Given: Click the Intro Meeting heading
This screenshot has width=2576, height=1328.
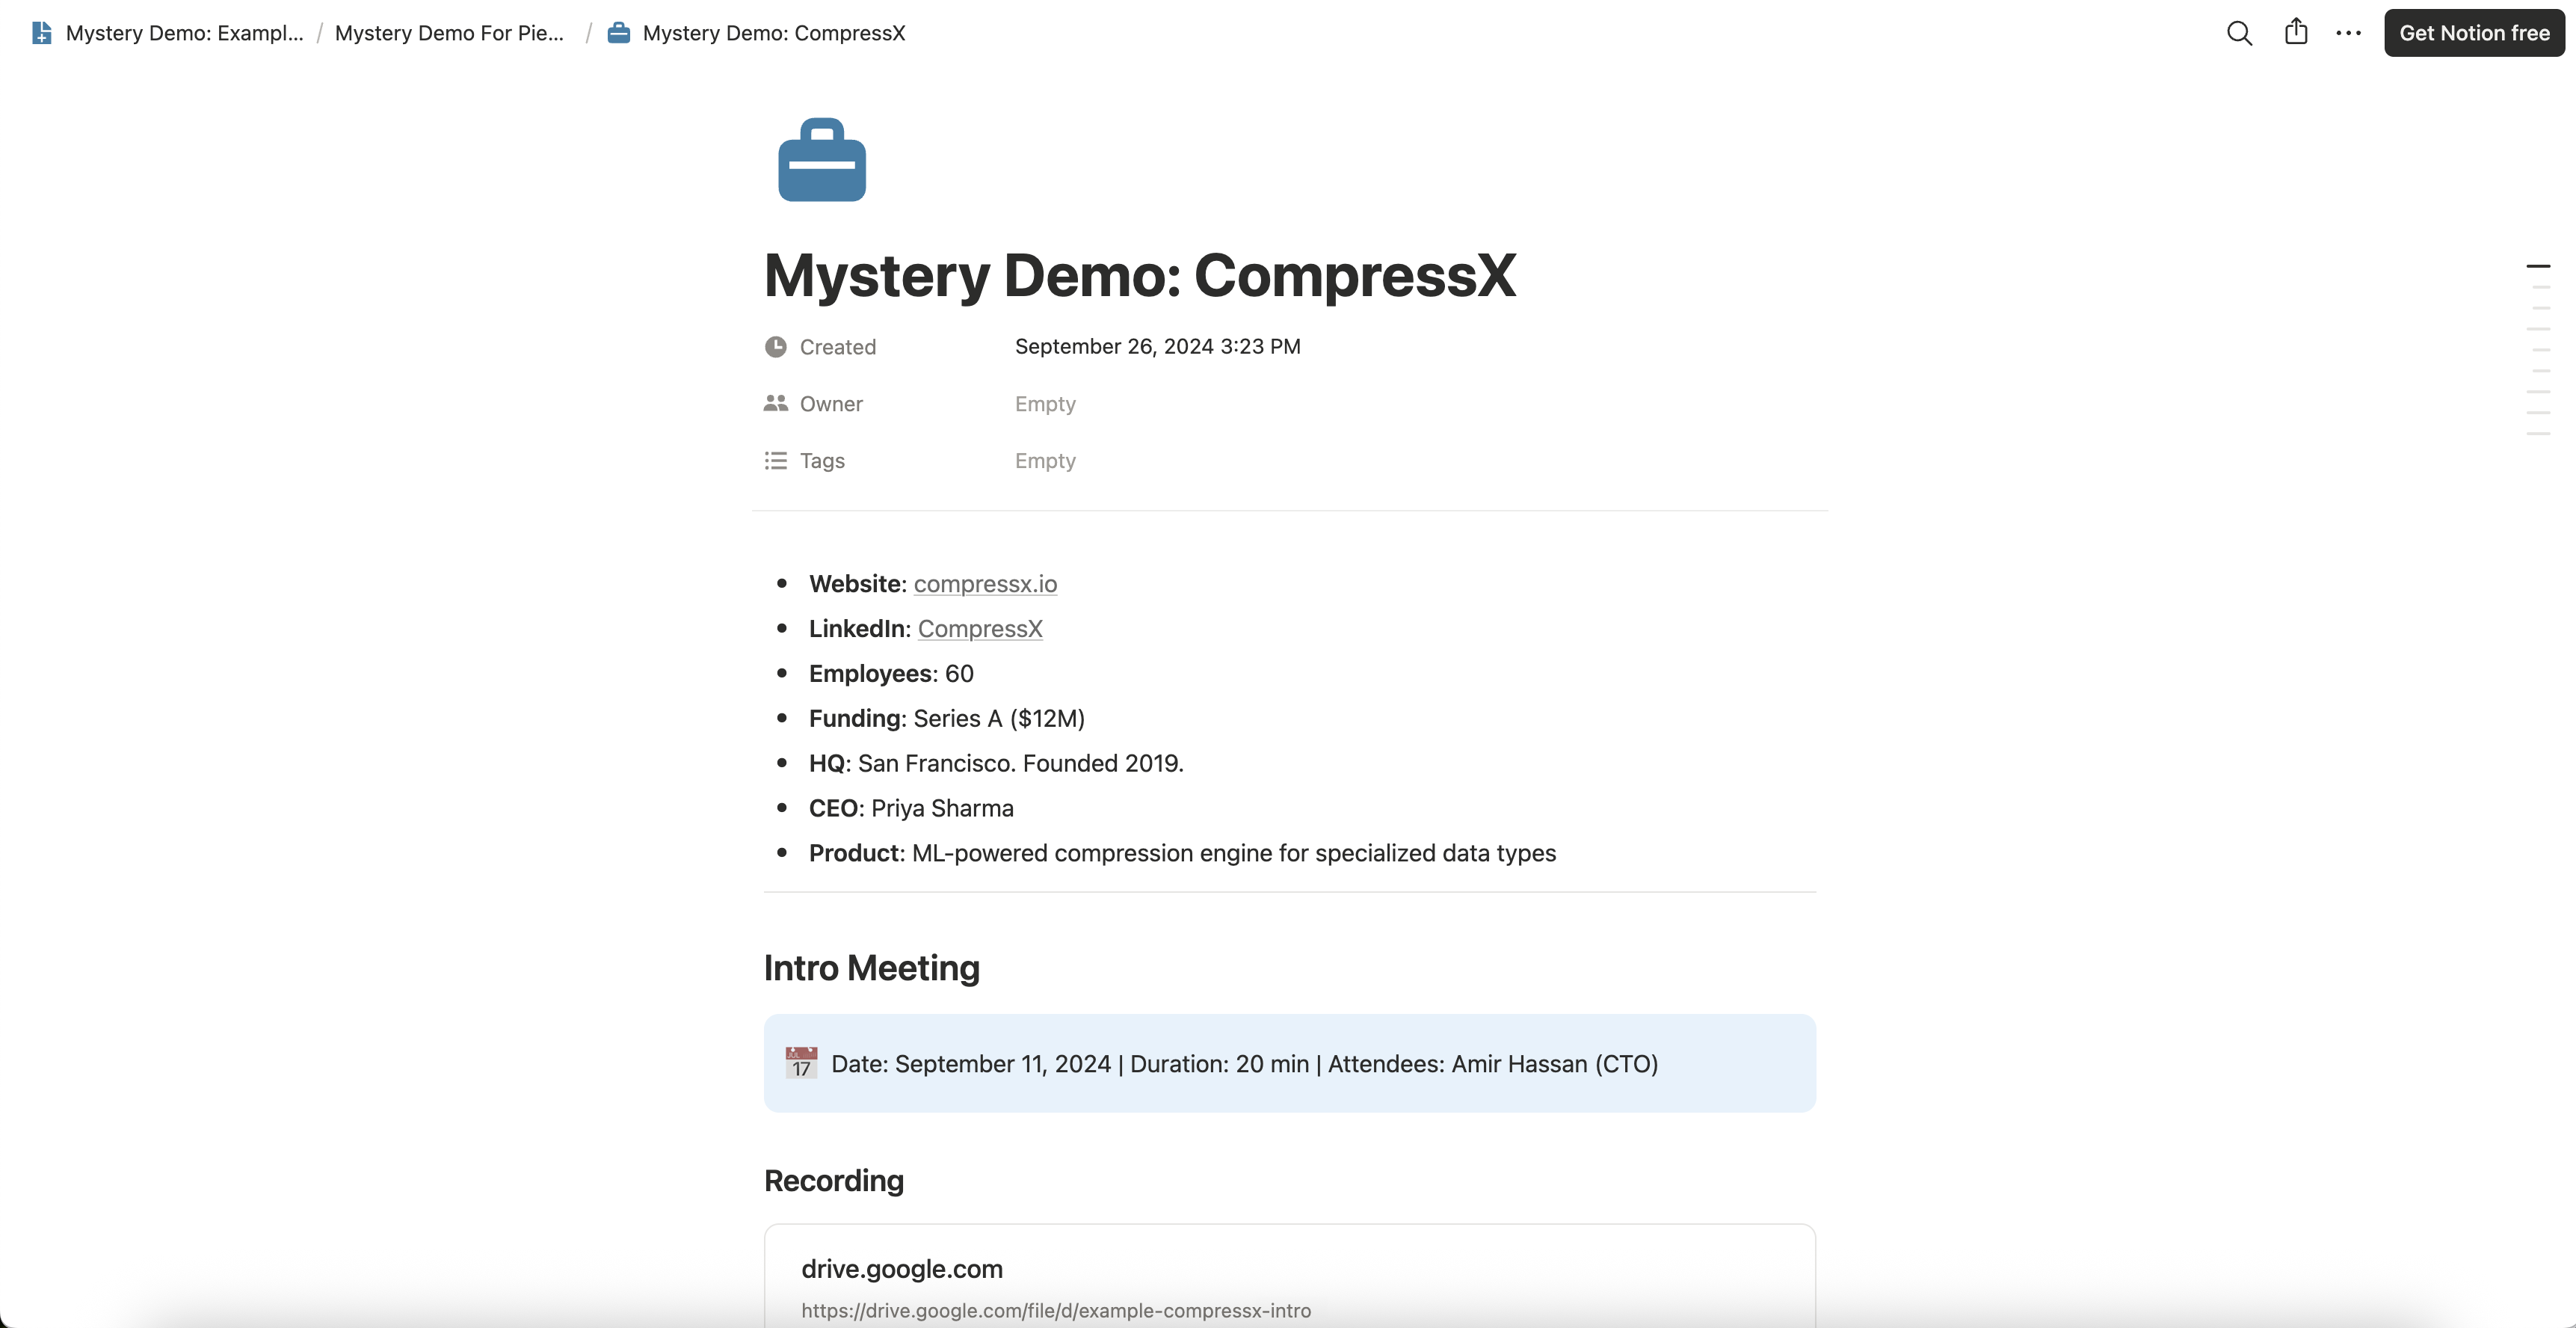Looking at the screenshot, I should click(872, 968).
